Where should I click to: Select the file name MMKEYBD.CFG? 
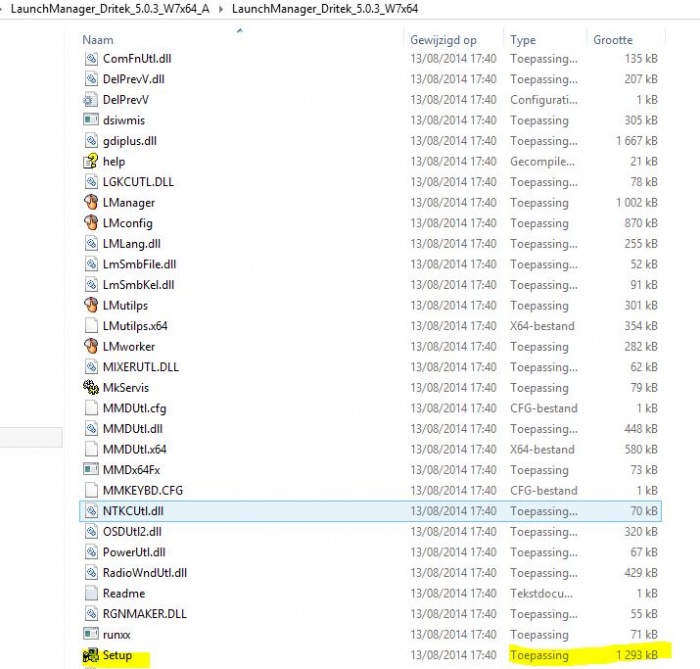tap(143, 490)
